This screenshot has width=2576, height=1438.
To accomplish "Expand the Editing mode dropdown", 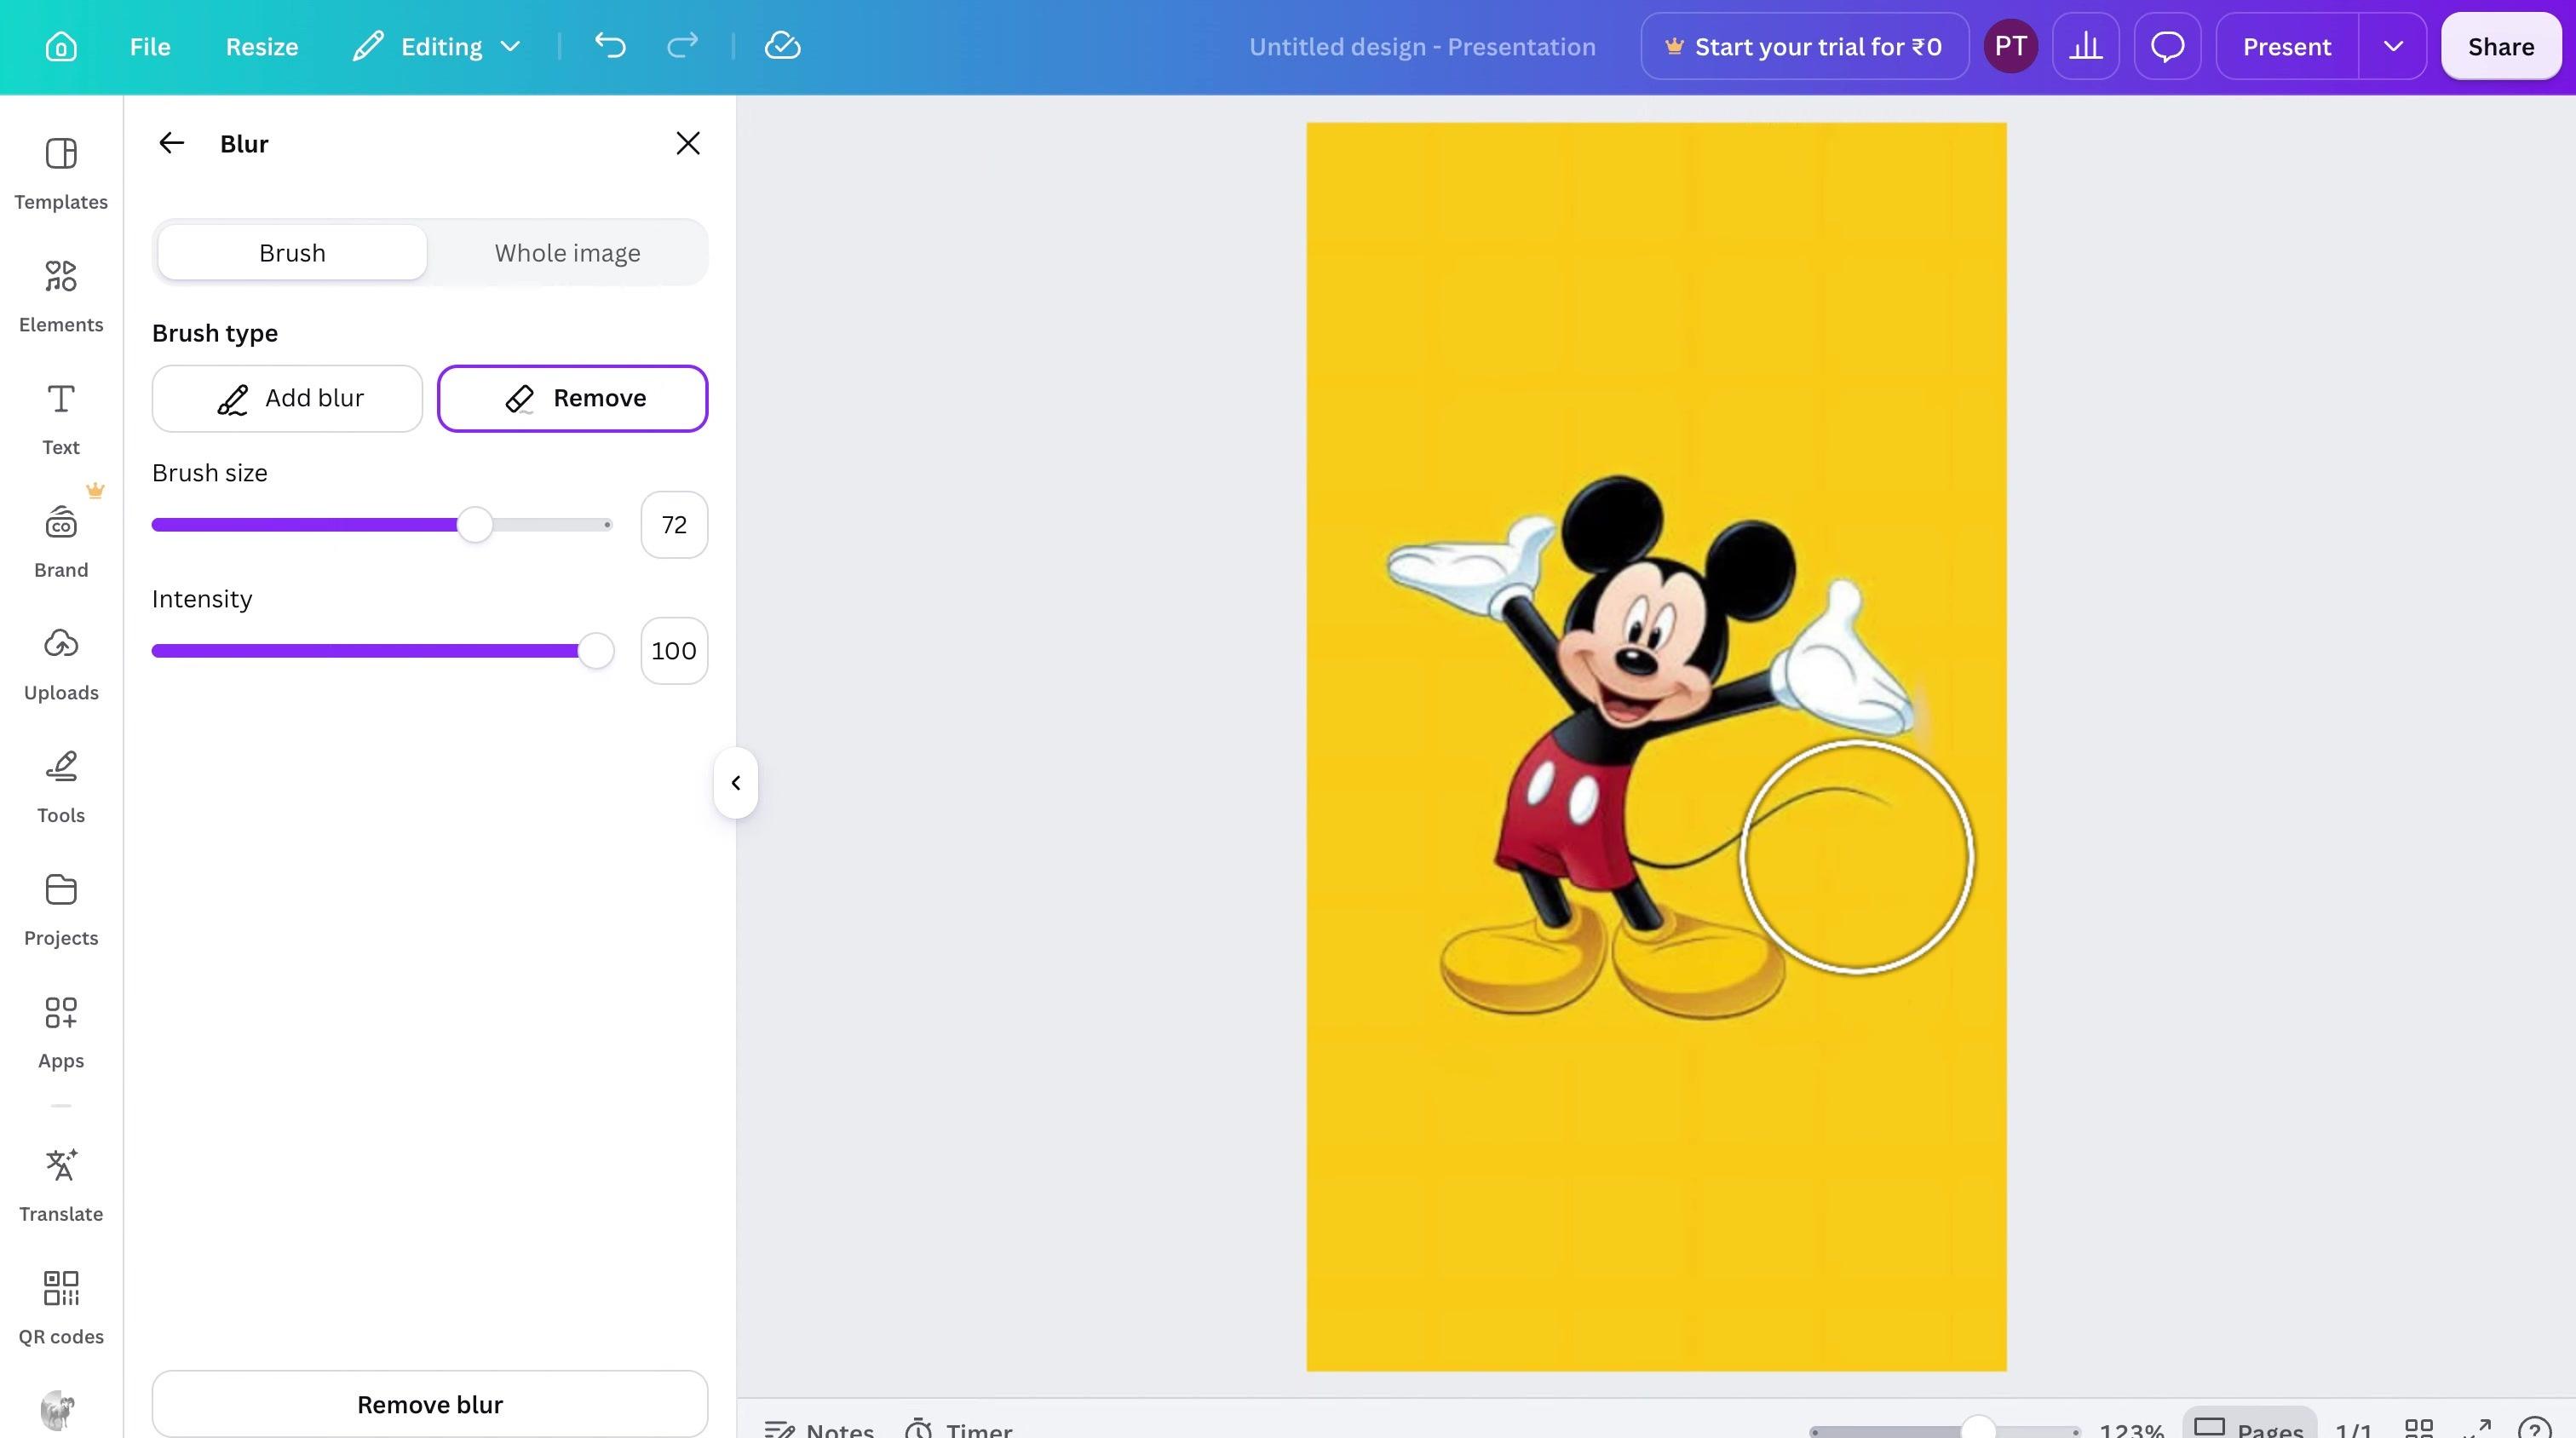I will coord(437,46).
